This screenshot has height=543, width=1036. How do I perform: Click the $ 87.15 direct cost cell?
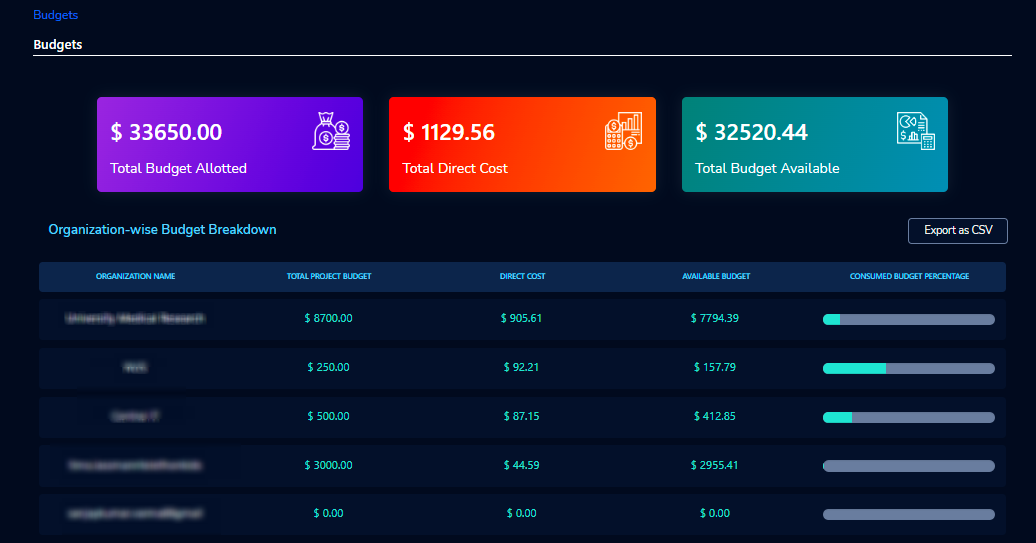pos(521,416)
